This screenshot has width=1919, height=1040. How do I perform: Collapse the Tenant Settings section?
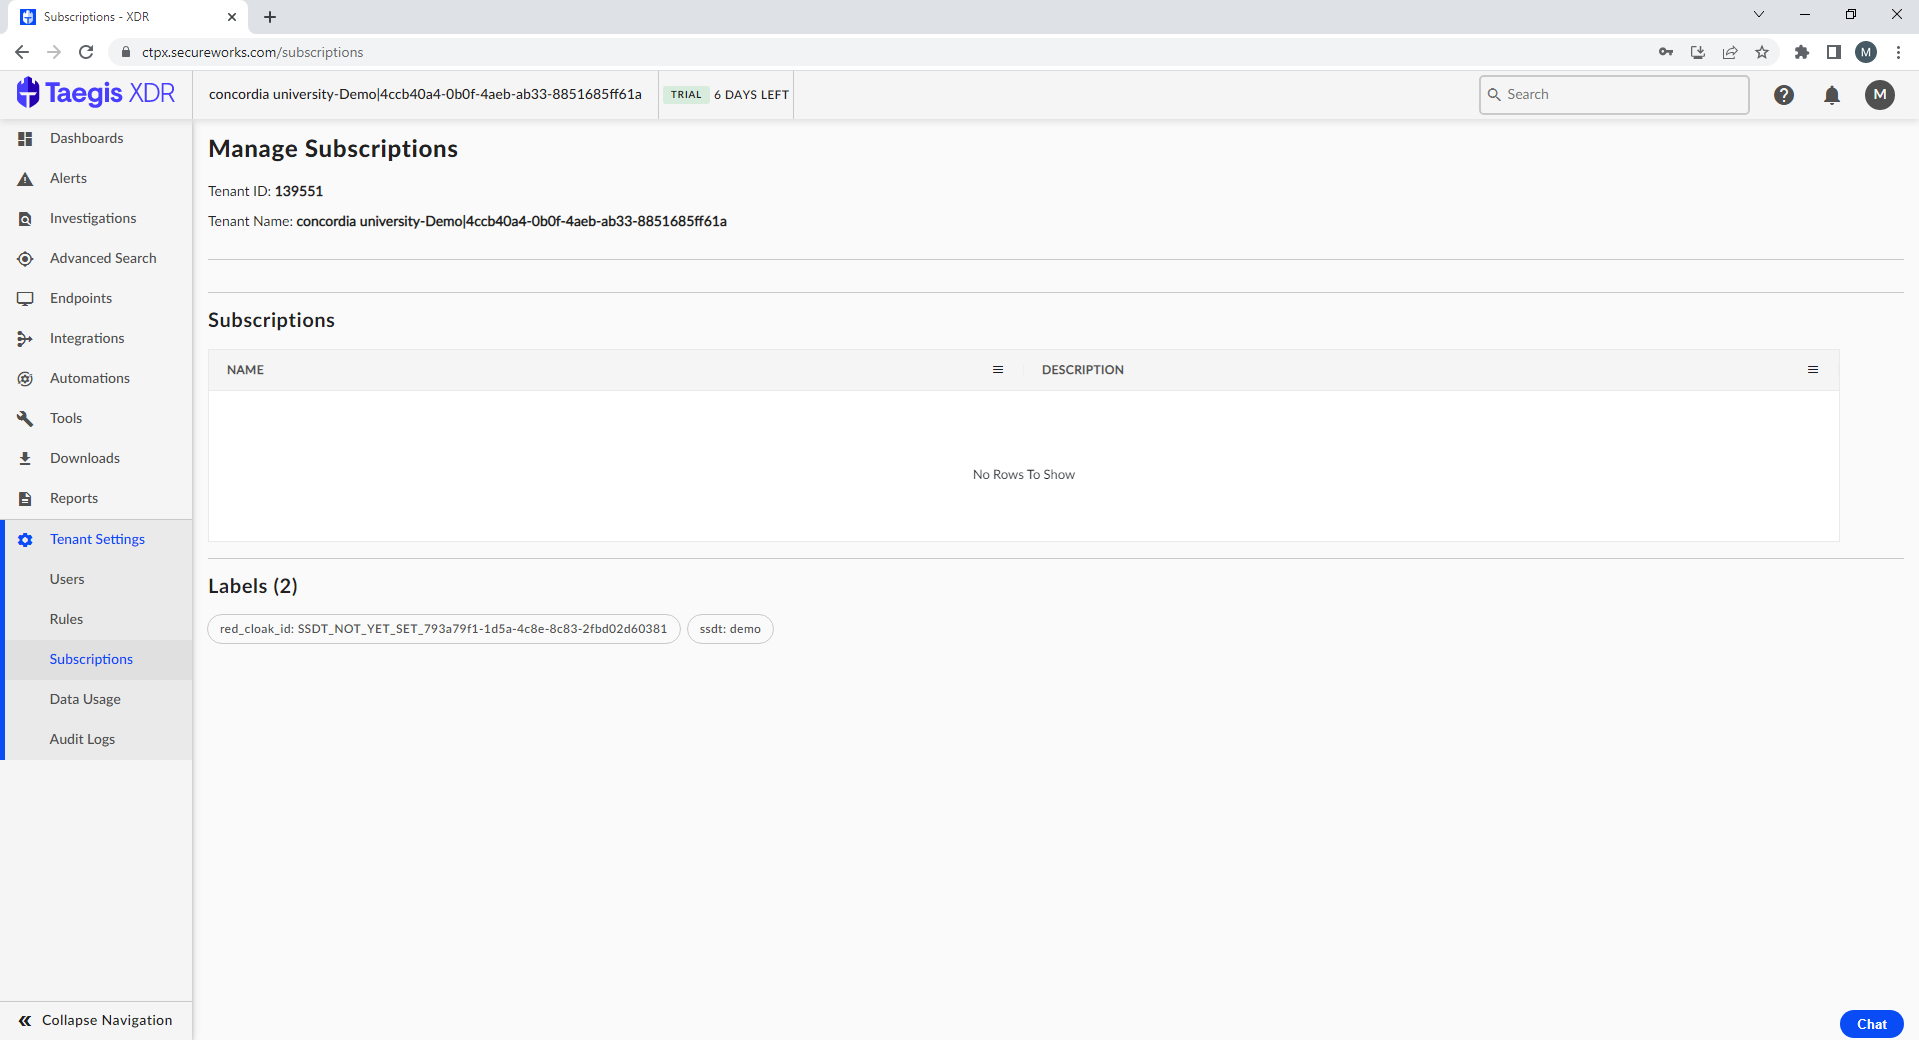pyautogui.click(x=97, y=539)
